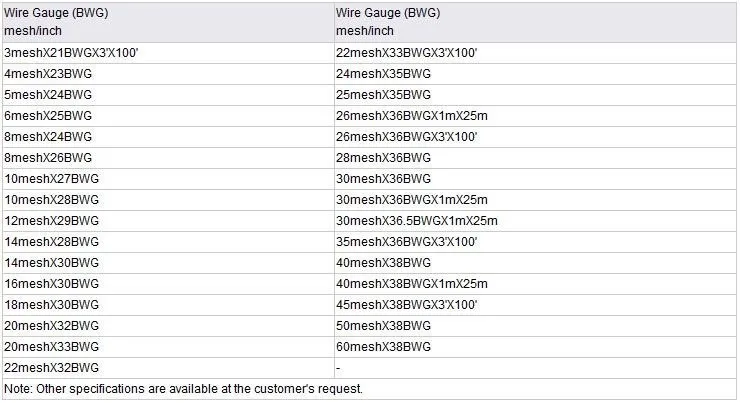Screen dimensions: 740x403
Task: Click the 30meshX36.5BWGX1mX25m cell
Action: [x=535, y=221]
